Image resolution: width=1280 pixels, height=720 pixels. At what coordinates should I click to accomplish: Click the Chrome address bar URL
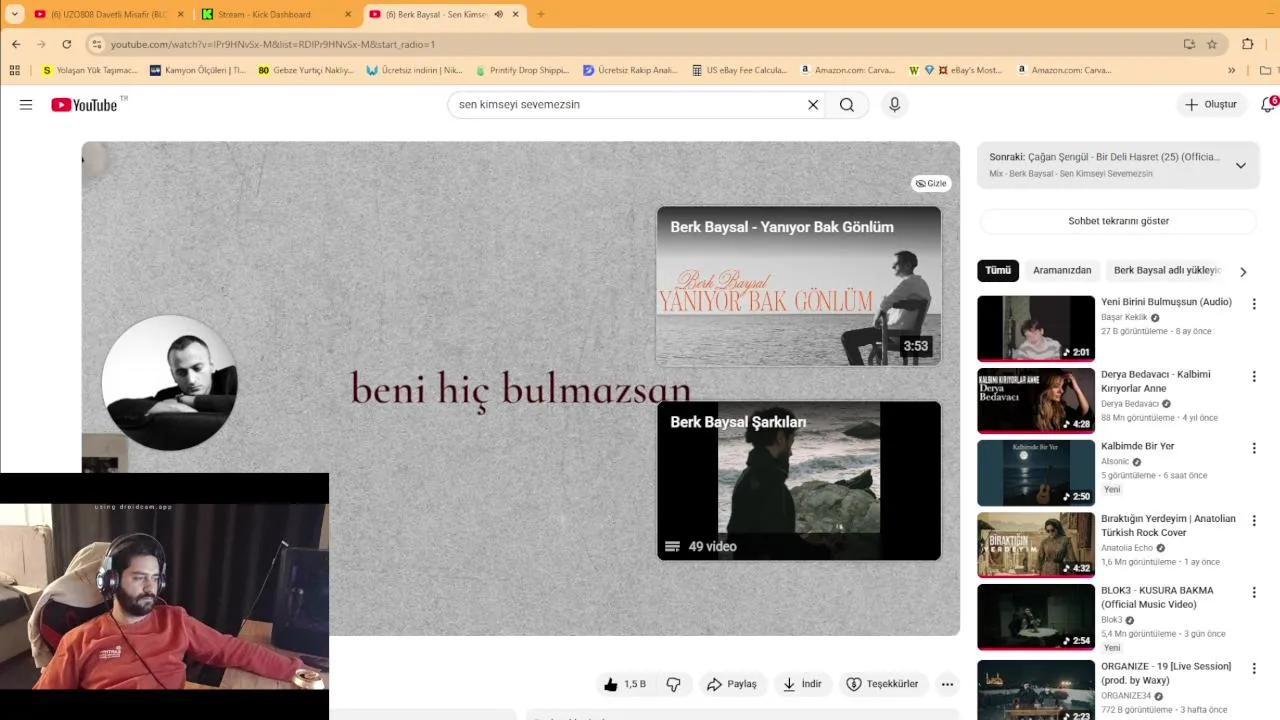coord(272,44)
